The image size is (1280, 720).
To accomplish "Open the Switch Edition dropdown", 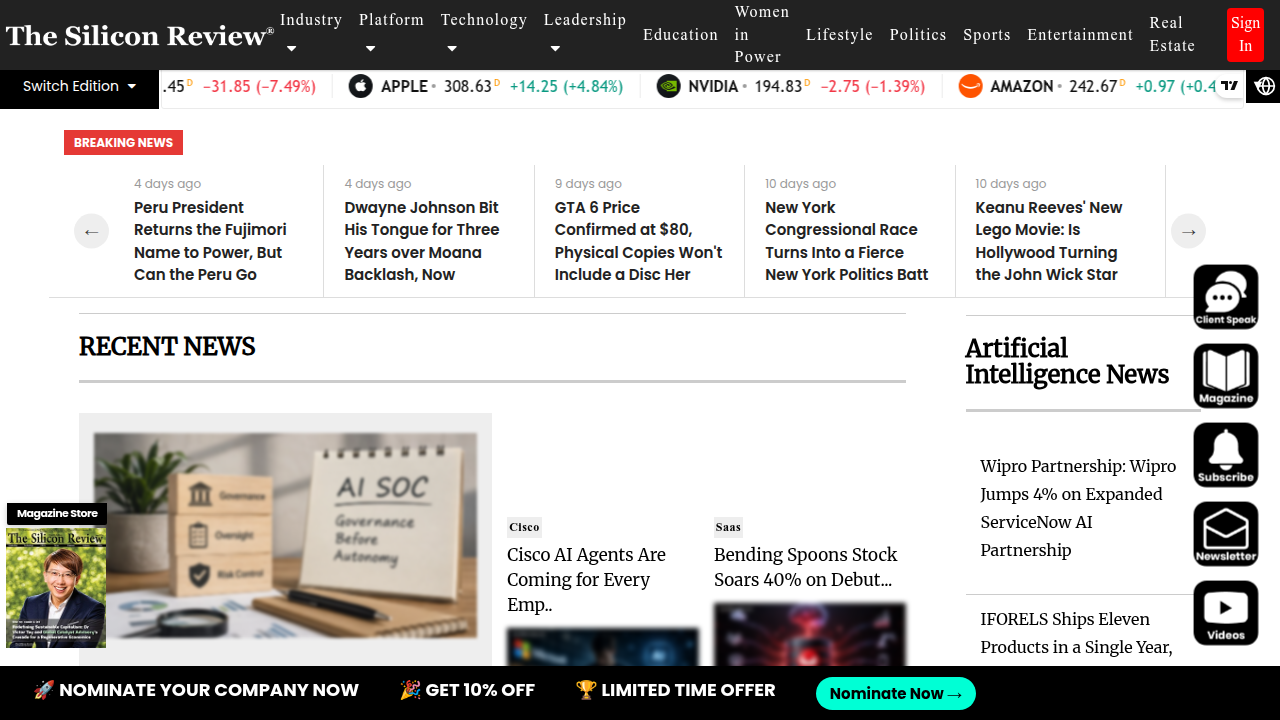I will point(79,86).
